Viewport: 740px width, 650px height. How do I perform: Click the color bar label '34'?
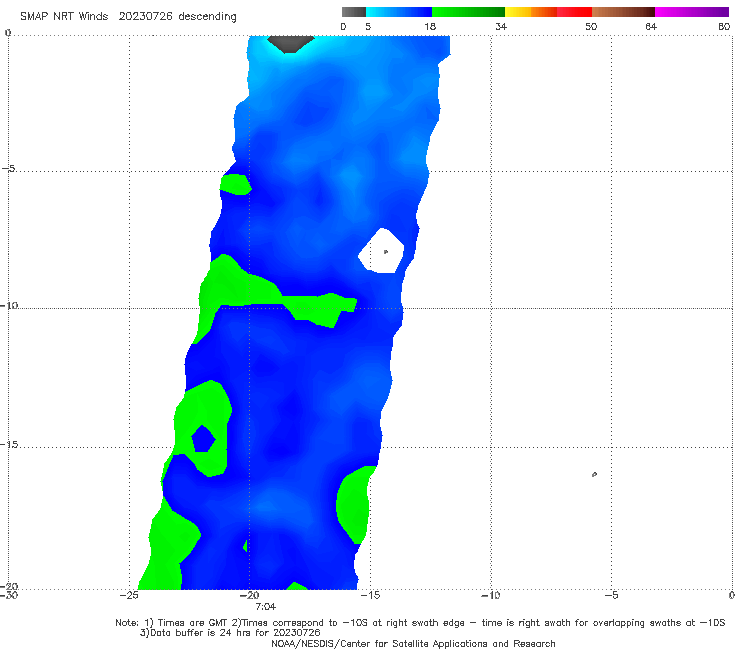pos(501,27)
